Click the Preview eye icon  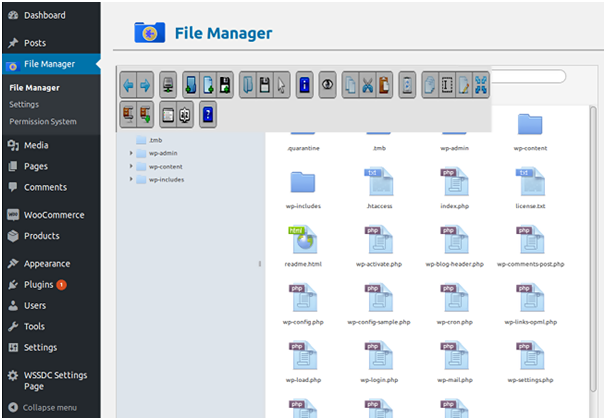click(x=327, y=85)
